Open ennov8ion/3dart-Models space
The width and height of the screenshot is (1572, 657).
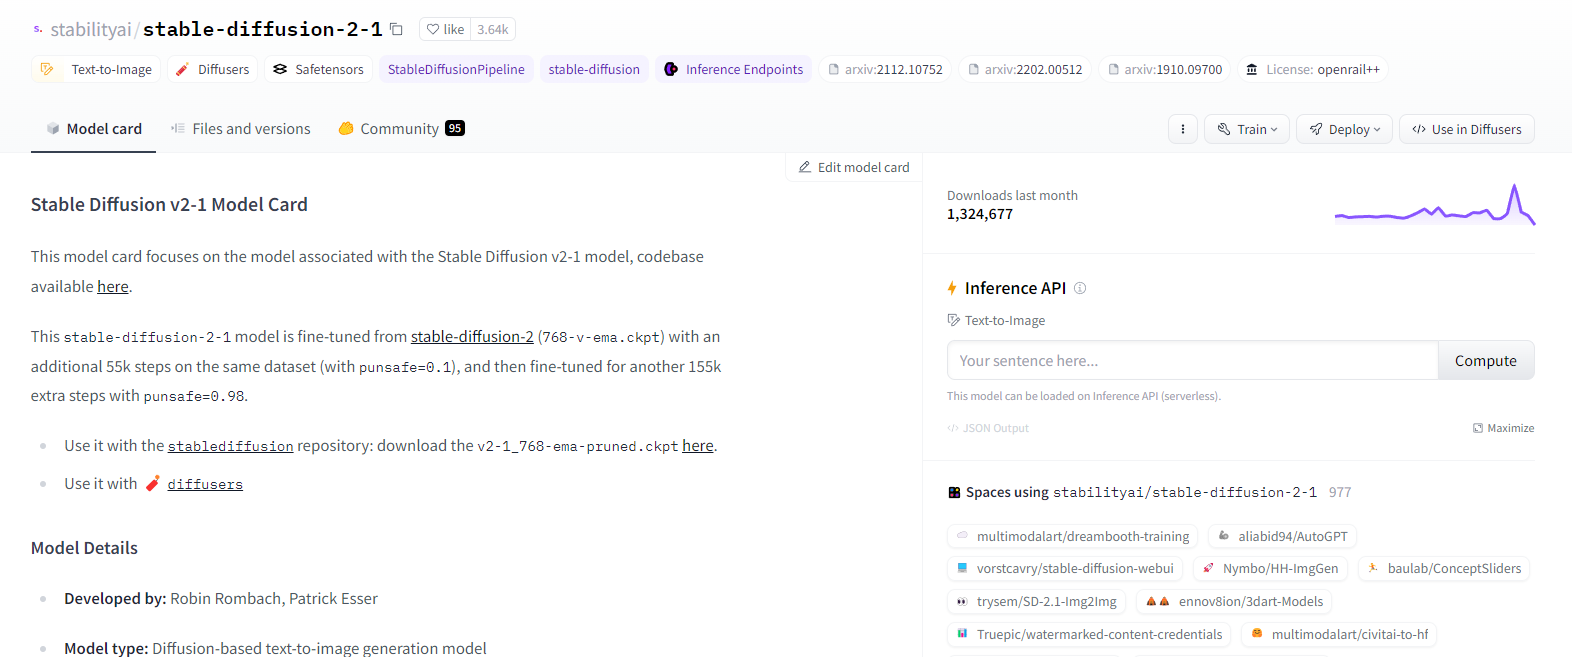[x=1234, y=602]
